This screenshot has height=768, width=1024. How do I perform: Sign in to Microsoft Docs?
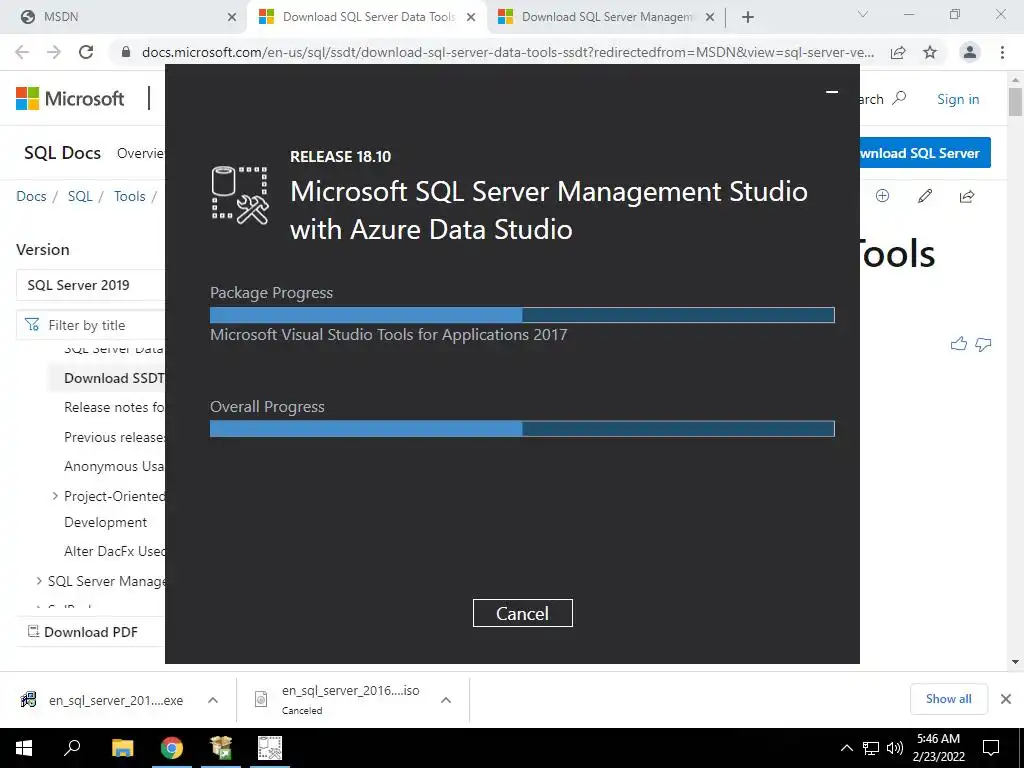pos(958,99)
